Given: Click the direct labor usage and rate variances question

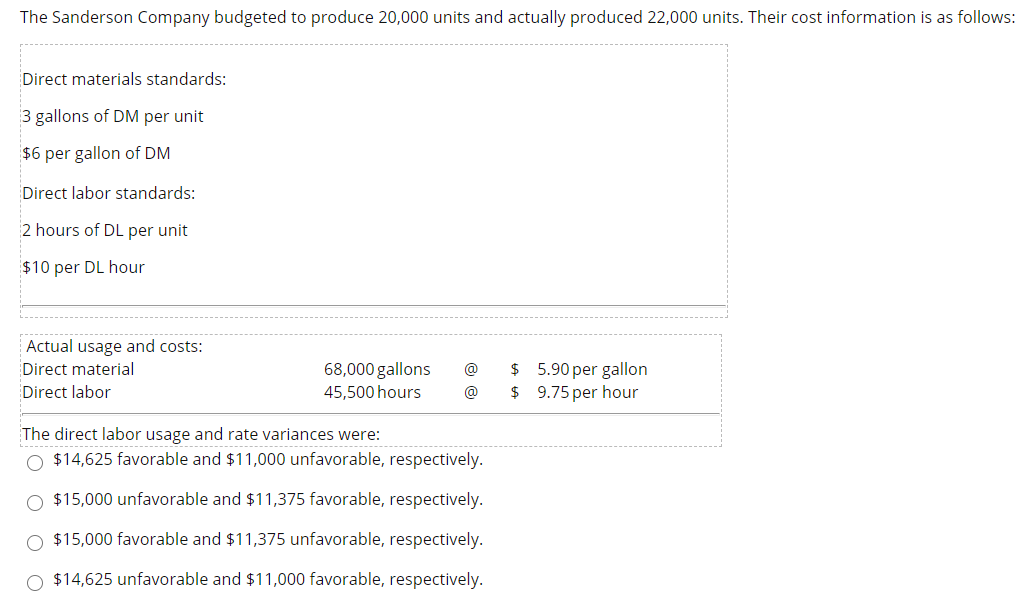Looking at the screenshot, I should click(201, 434).
